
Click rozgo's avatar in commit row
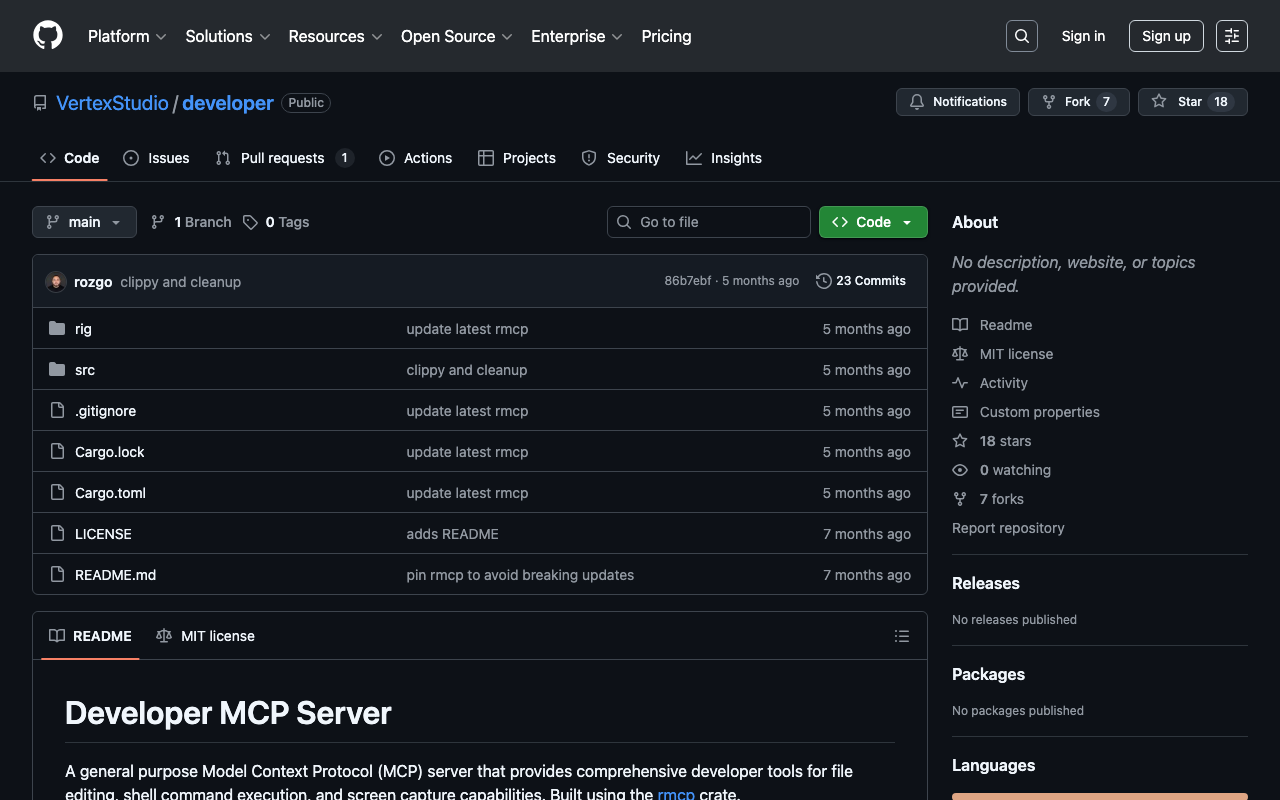click(56, 282)
